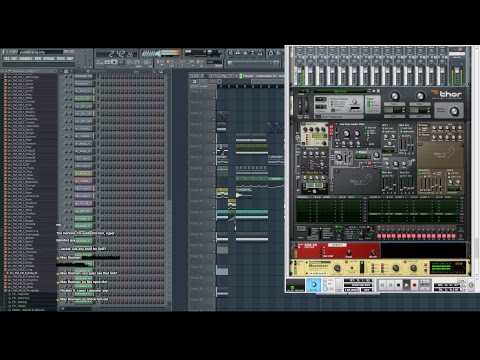Toggle pattern/song mode switch in FL Studio
480x360 pixels.
99,62
